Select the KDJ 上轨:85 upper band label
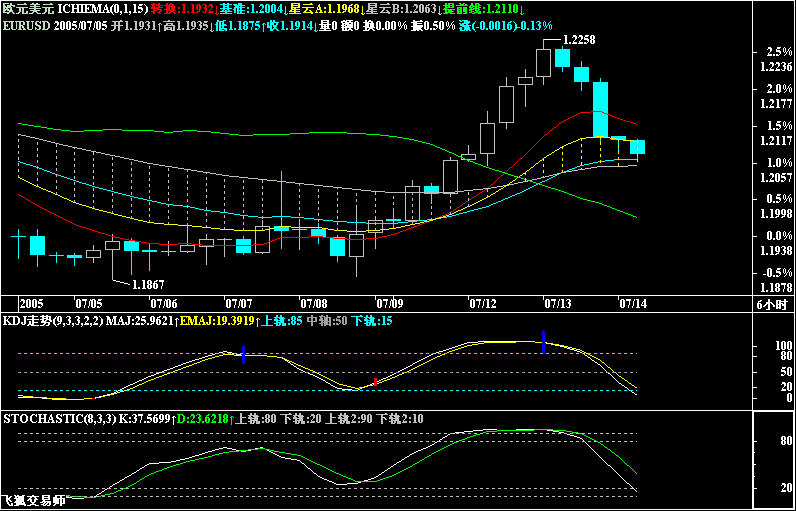 tap(281, 321)
